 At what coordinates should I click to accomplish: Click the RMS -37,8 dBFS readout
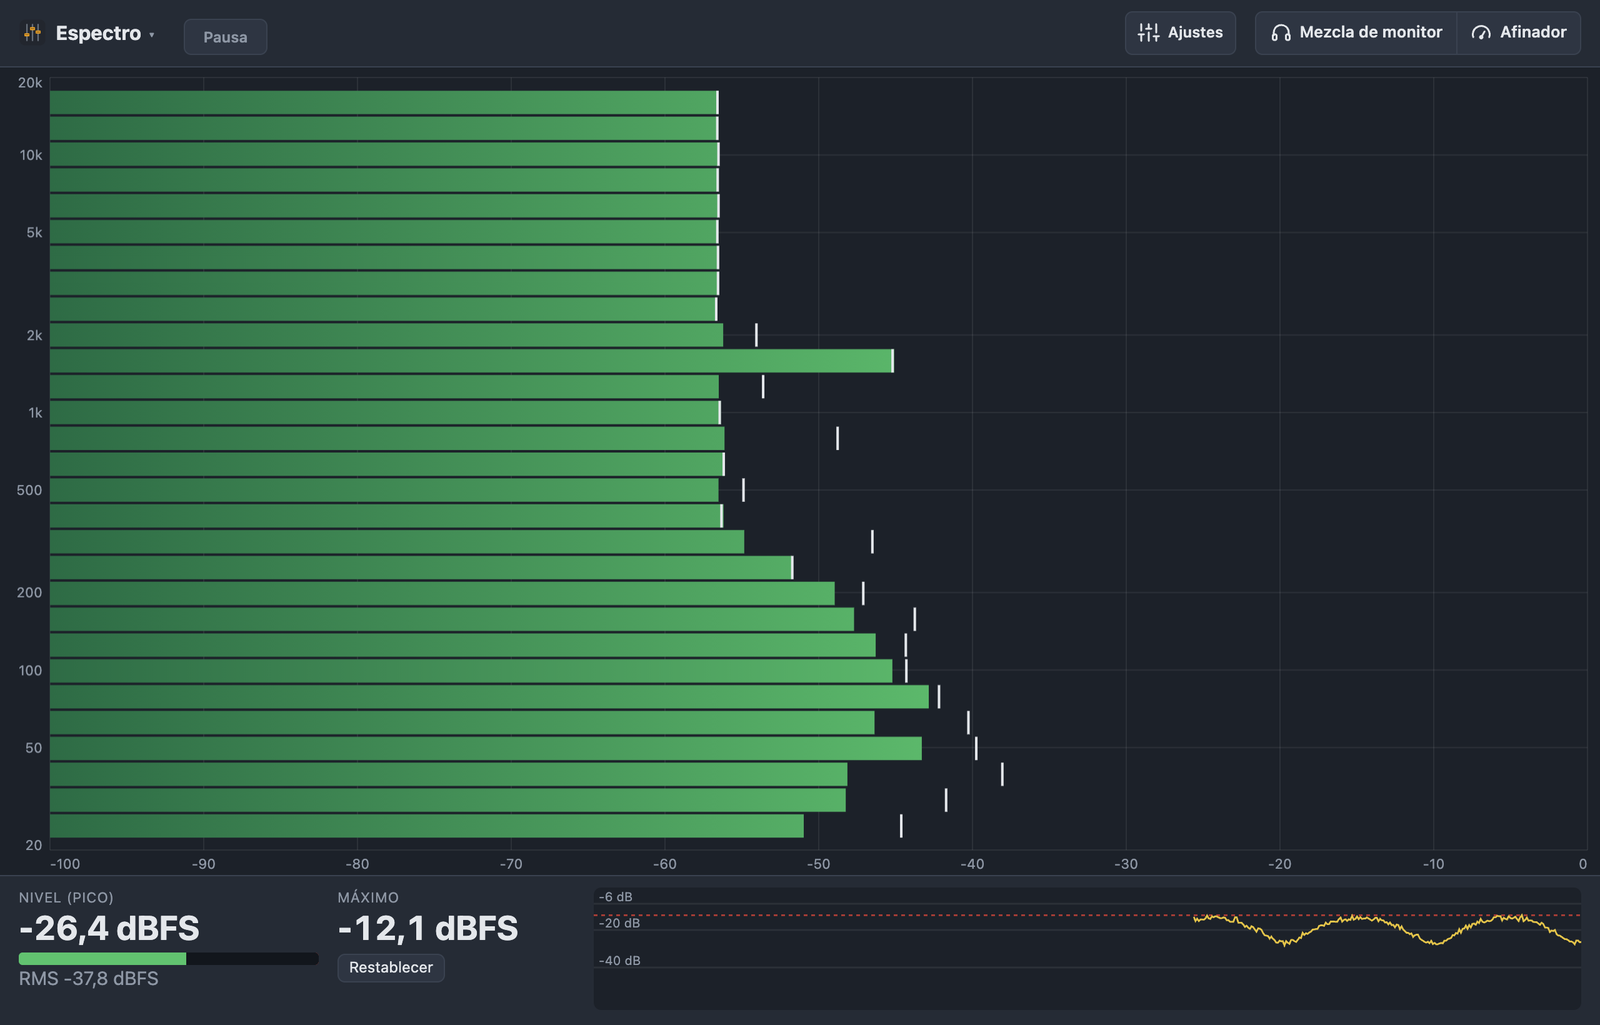pyautogui.click(x=89, y=978)
